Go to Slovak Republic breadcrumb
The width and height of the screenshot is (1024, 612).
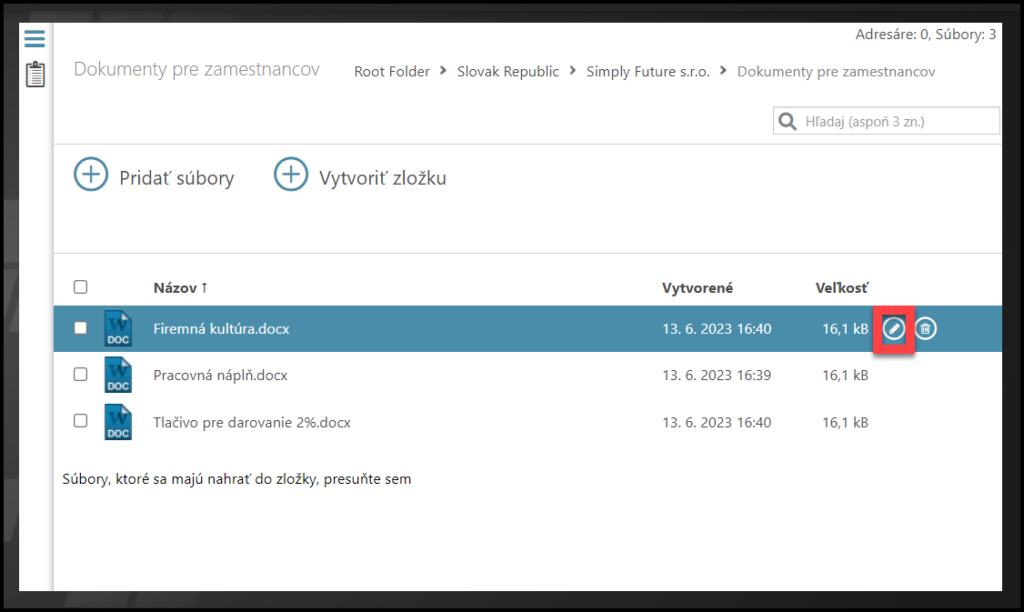point(508,72)
